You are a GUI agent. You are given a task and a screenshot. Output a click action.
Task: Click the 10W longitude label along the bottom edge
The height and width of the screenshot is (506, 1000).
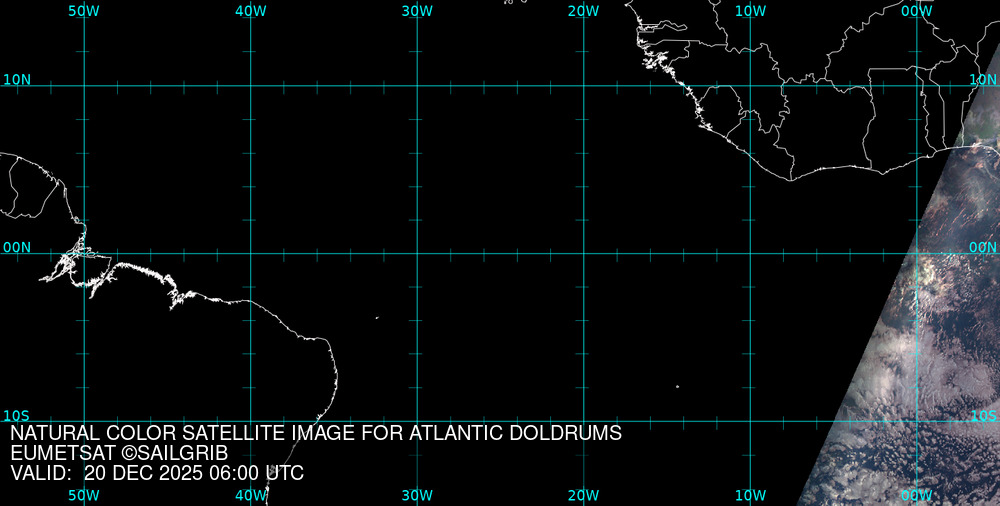pos(750,495)
